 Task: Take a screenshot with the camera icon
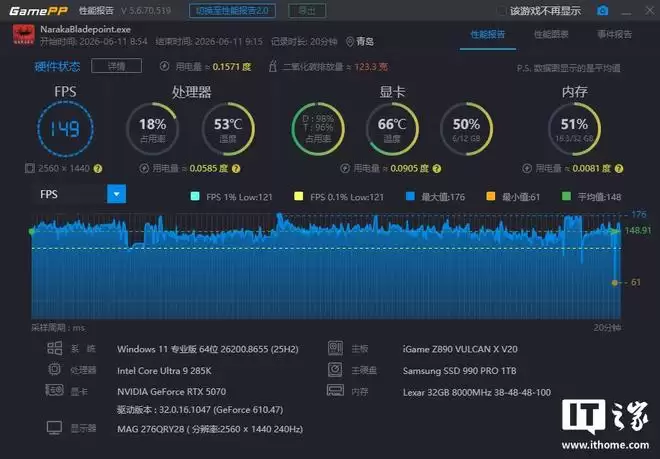602,11
